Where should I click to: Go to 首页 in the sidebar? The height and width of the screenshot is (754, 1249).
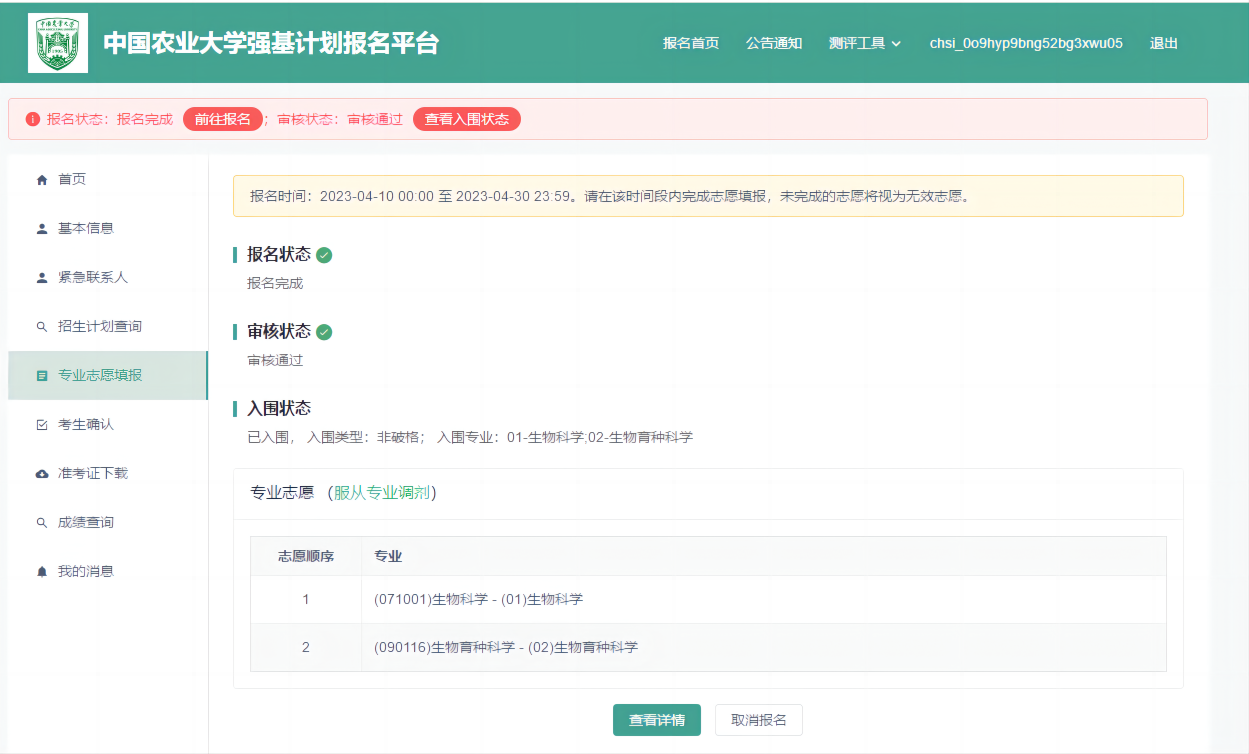click(108, 180)
